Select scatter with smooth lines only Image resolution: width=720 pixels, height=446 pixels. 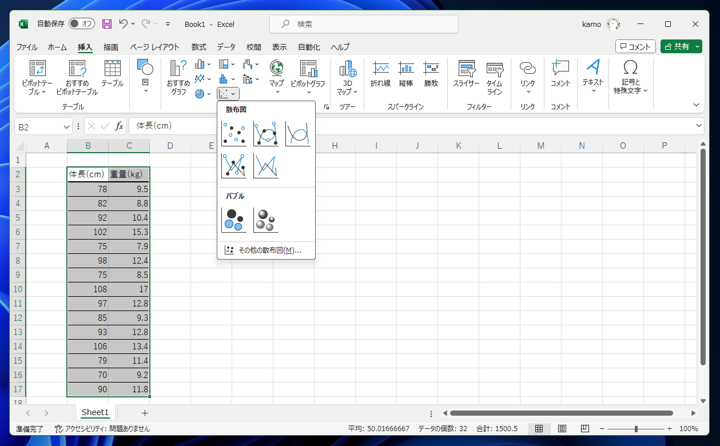pyautogui.click(x=298, y=134)
